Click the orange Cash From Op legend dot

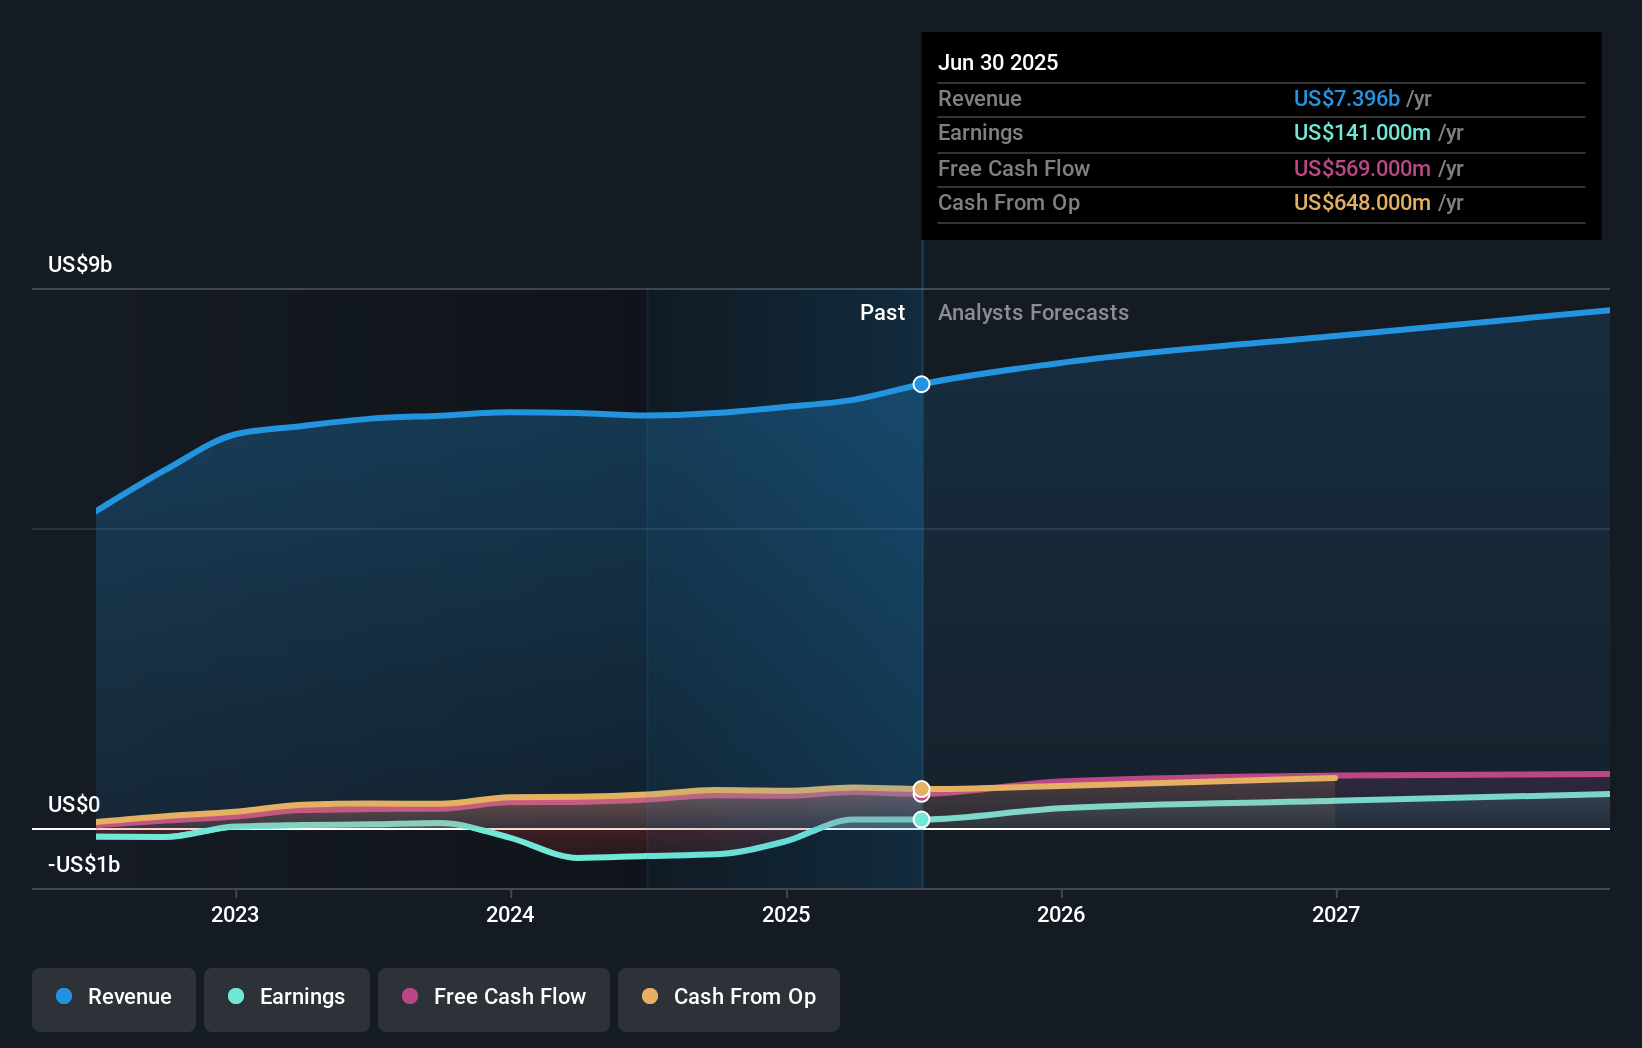click(x=651, y=997)
